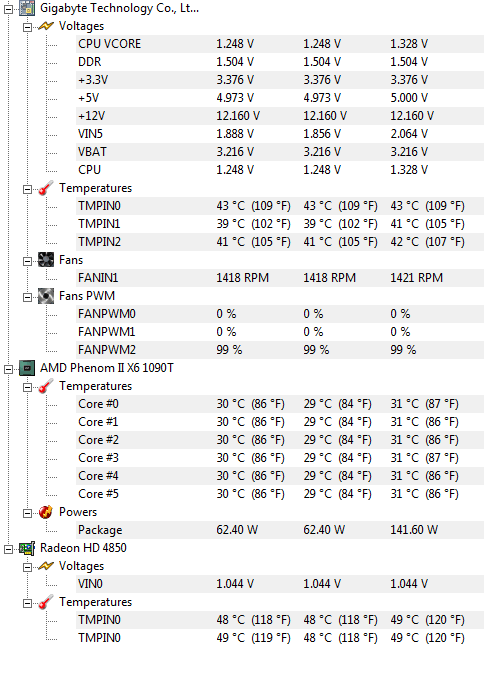The width and height of the screenshot is (484, 683).
Task: Click the Fans PWM fan icon
Action: 46,296
